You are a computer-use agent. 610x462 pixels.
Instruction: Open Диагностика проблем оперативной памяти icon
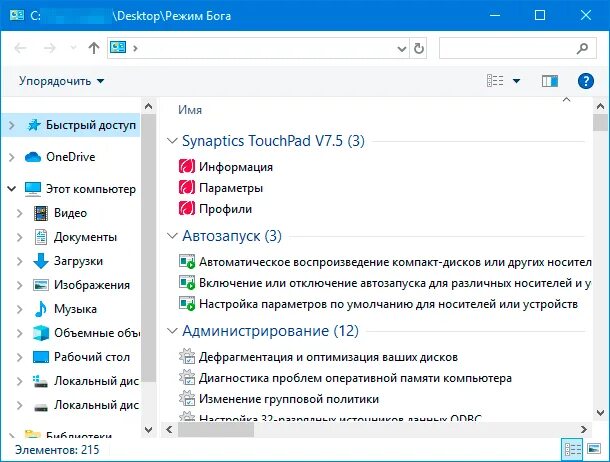[187, 378]
